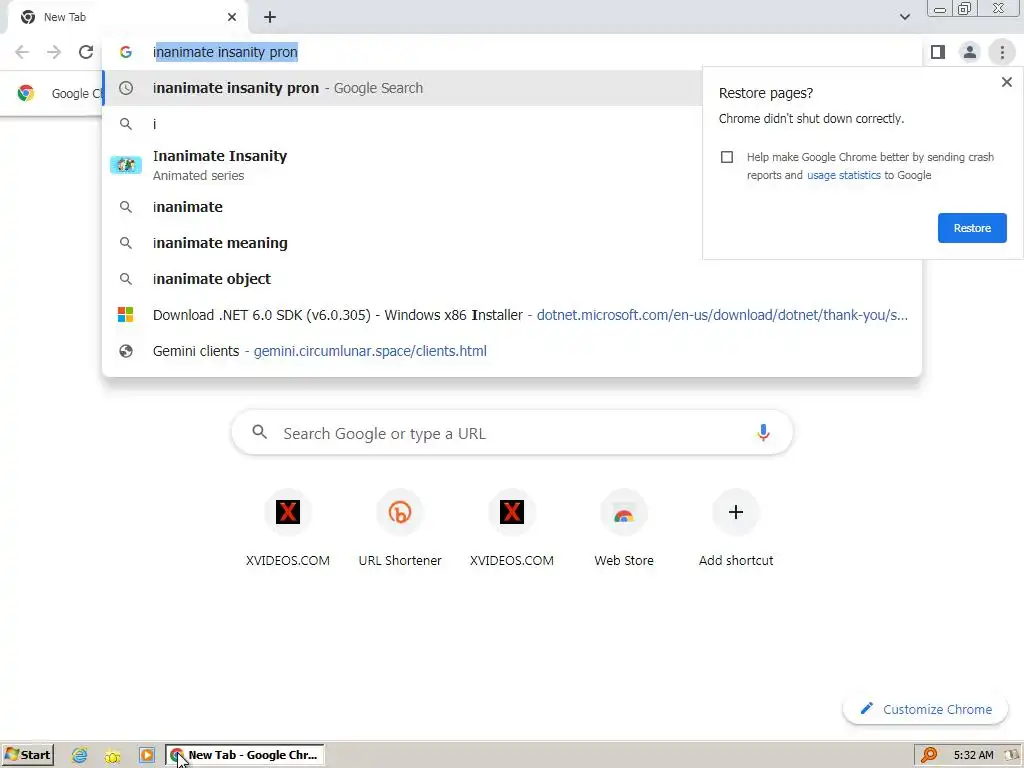Open the media player taskbar icon
This screenshot has height=768, width=1024.
coord(147,756)
